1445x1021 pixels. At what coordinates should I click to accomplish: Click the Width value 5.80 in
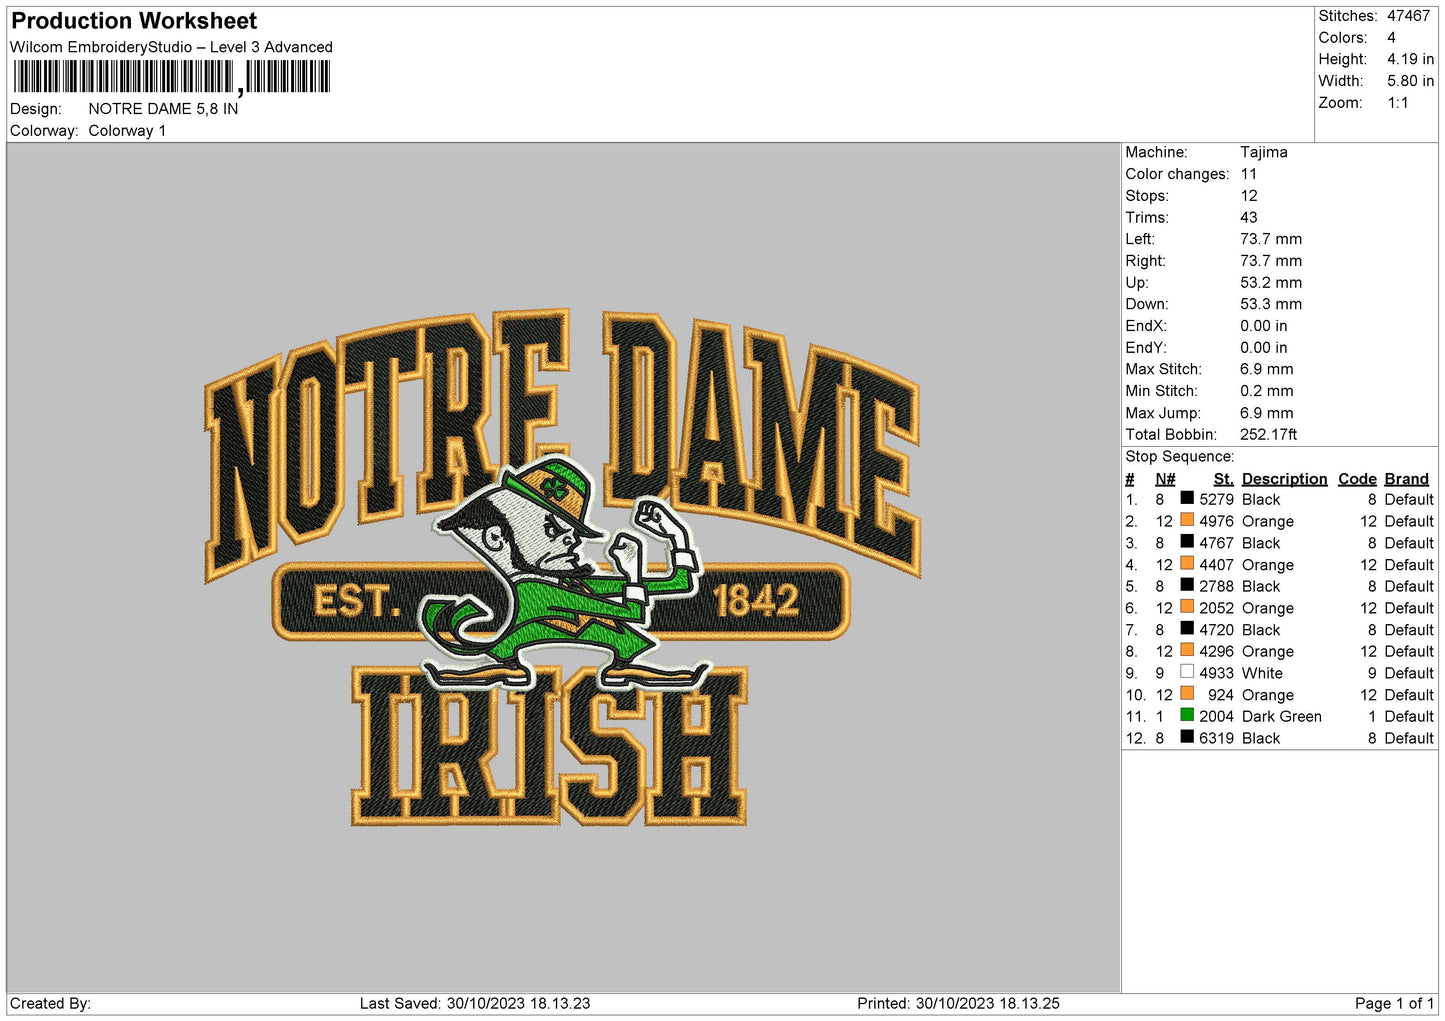pos(1410,81)
